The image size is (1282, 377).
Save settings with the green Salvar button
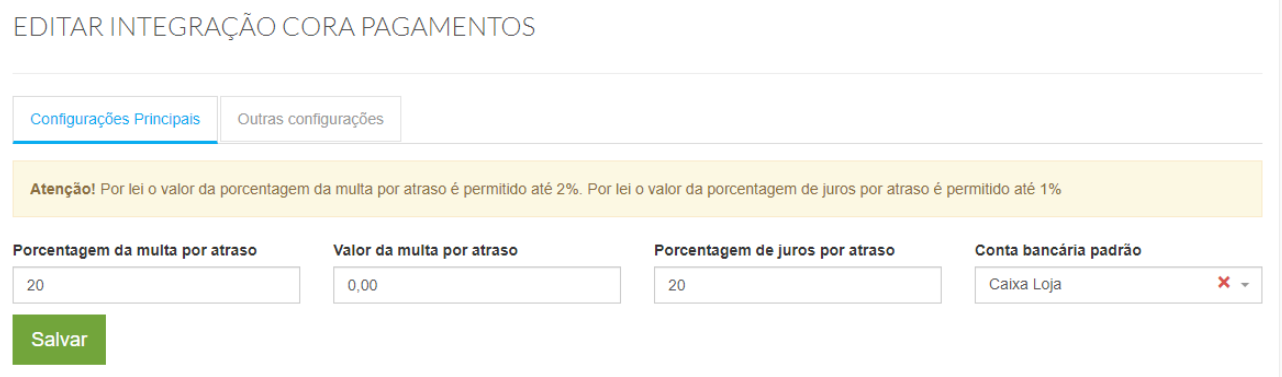tap(59, 340)
